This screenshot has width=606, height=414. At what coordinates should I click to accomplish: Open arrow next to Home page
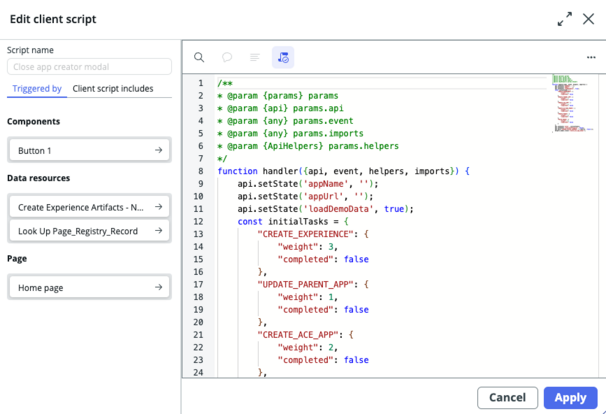coord(158,287)
